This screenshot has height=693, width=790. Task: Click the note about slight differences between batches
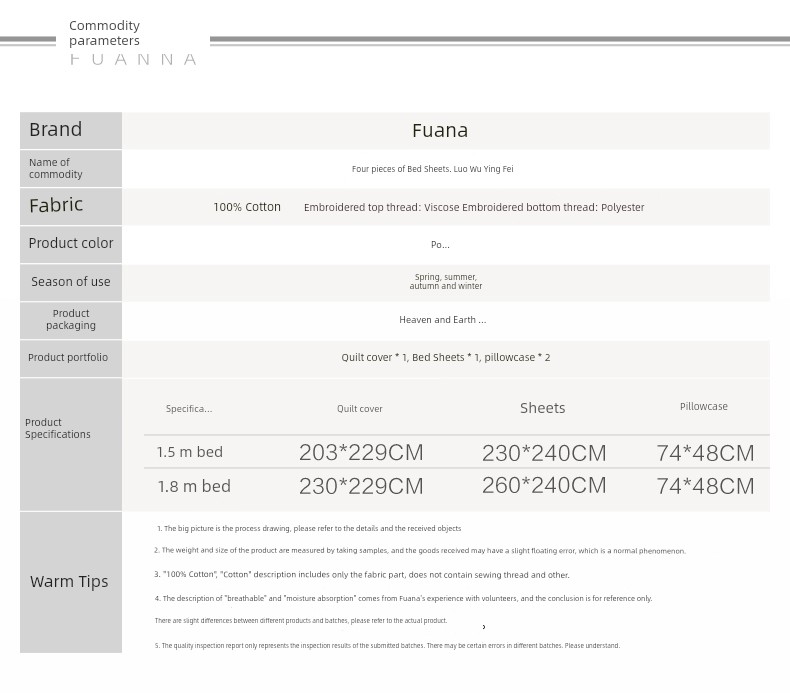[301, 621]
